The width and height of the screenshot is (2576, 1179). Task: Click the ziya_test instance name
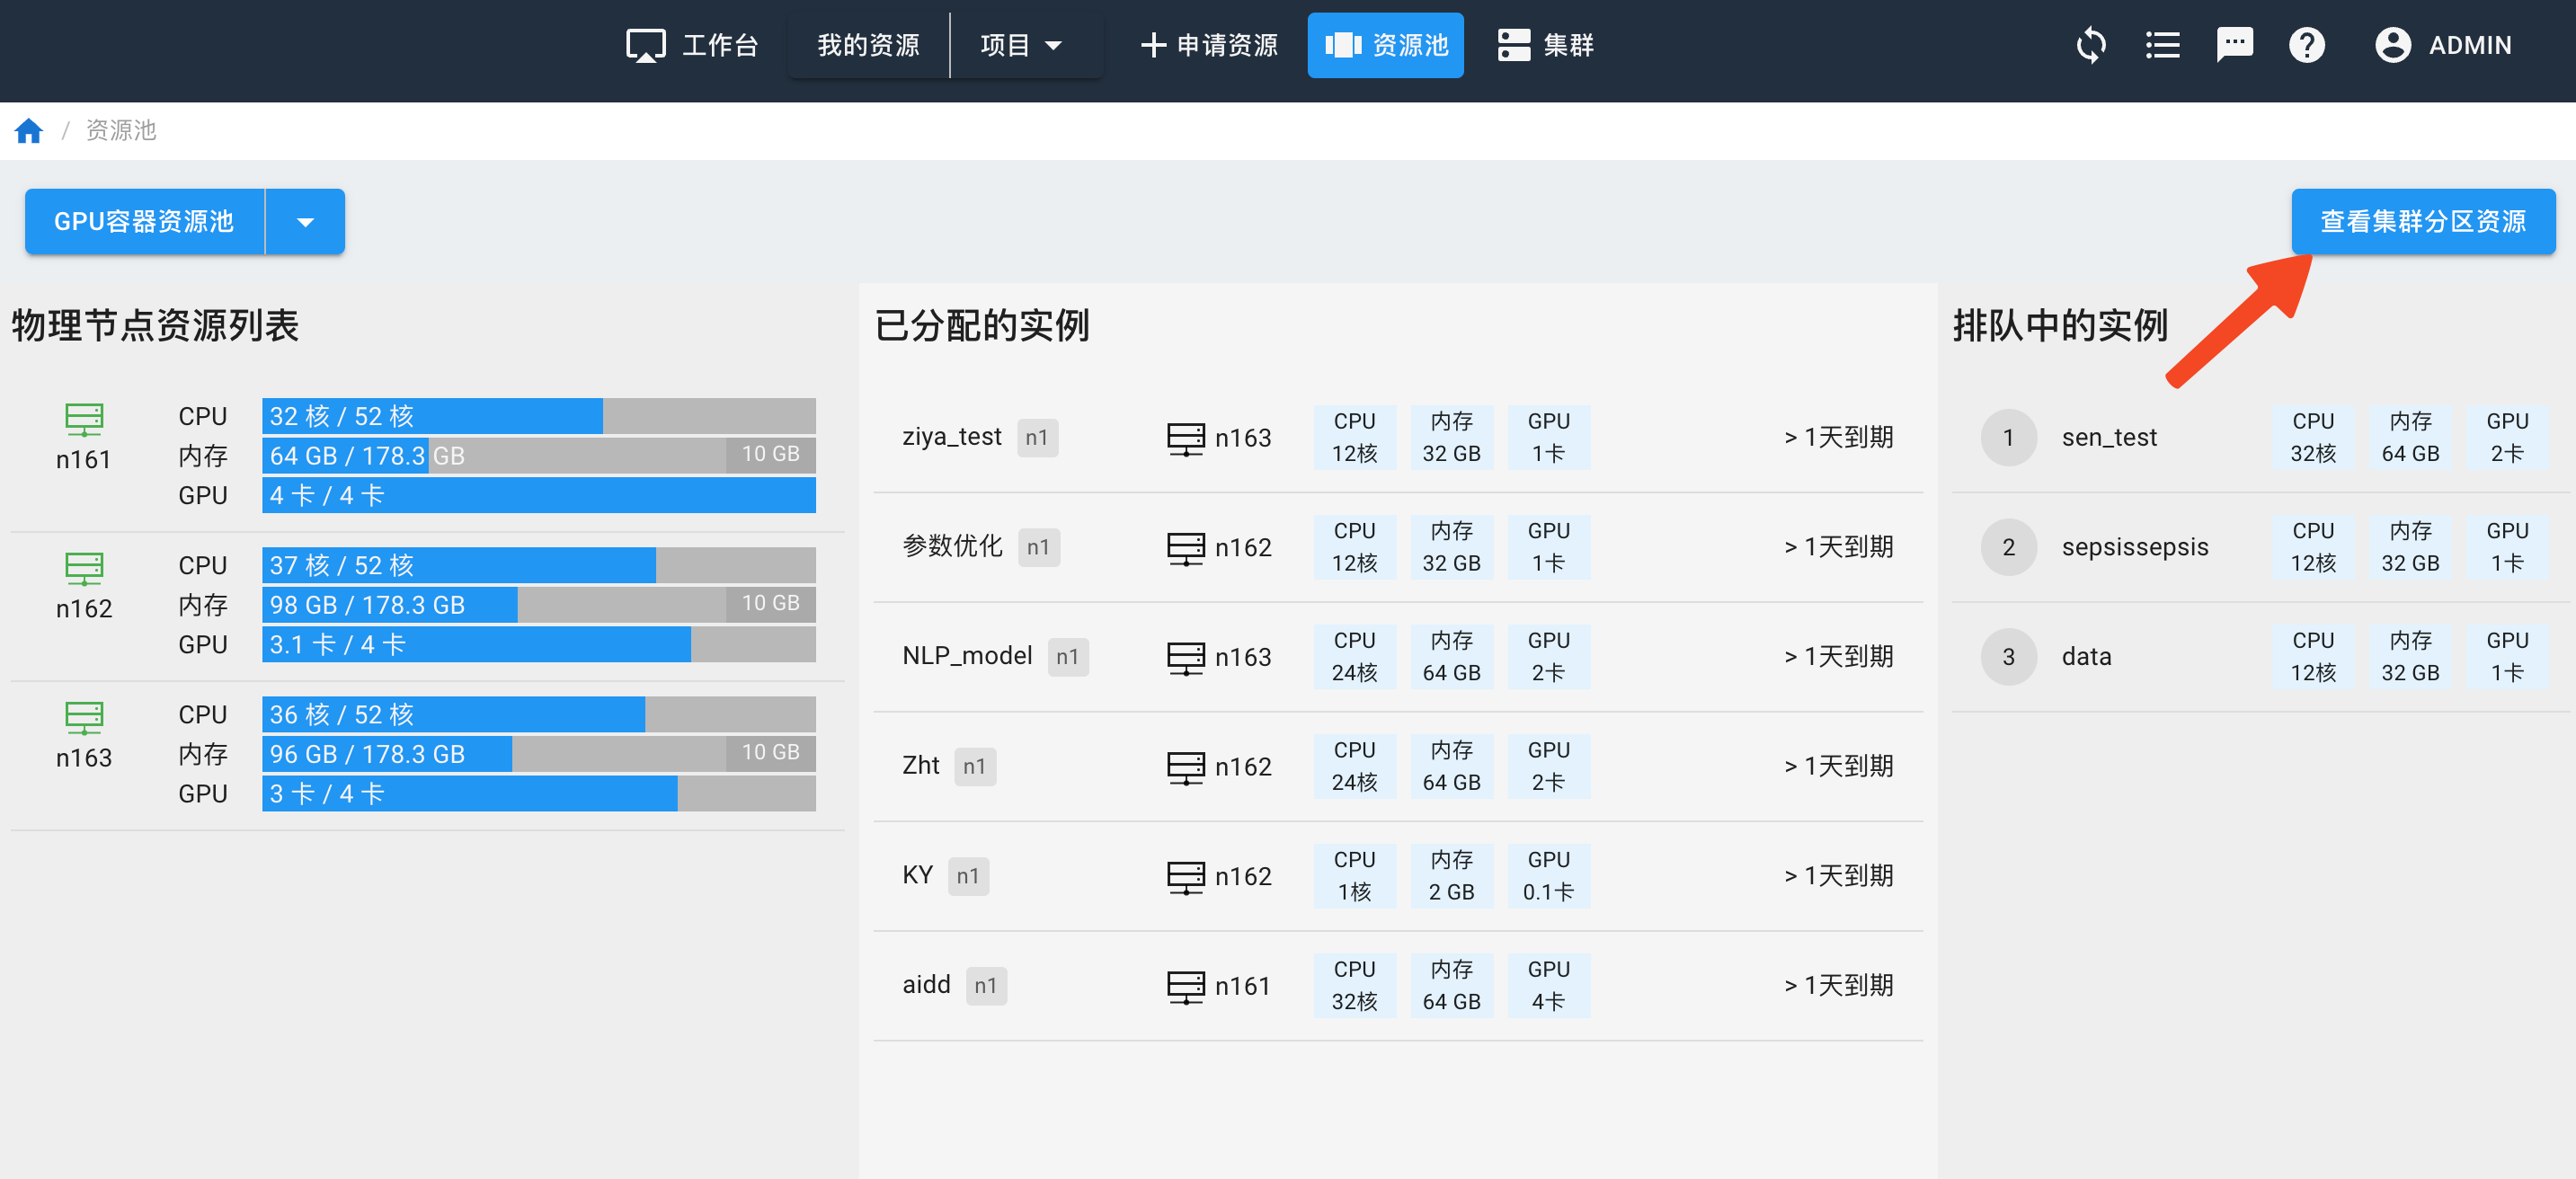[x=951, y=437]
